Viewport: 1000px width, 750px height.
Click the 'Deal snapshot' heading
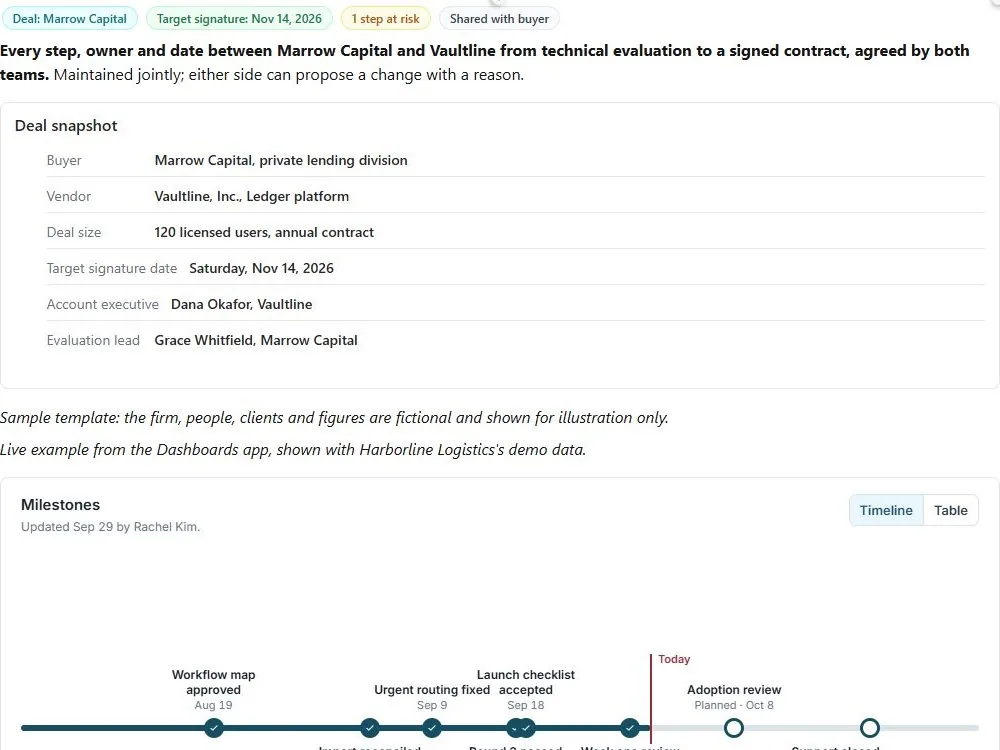tap(66, 126)
